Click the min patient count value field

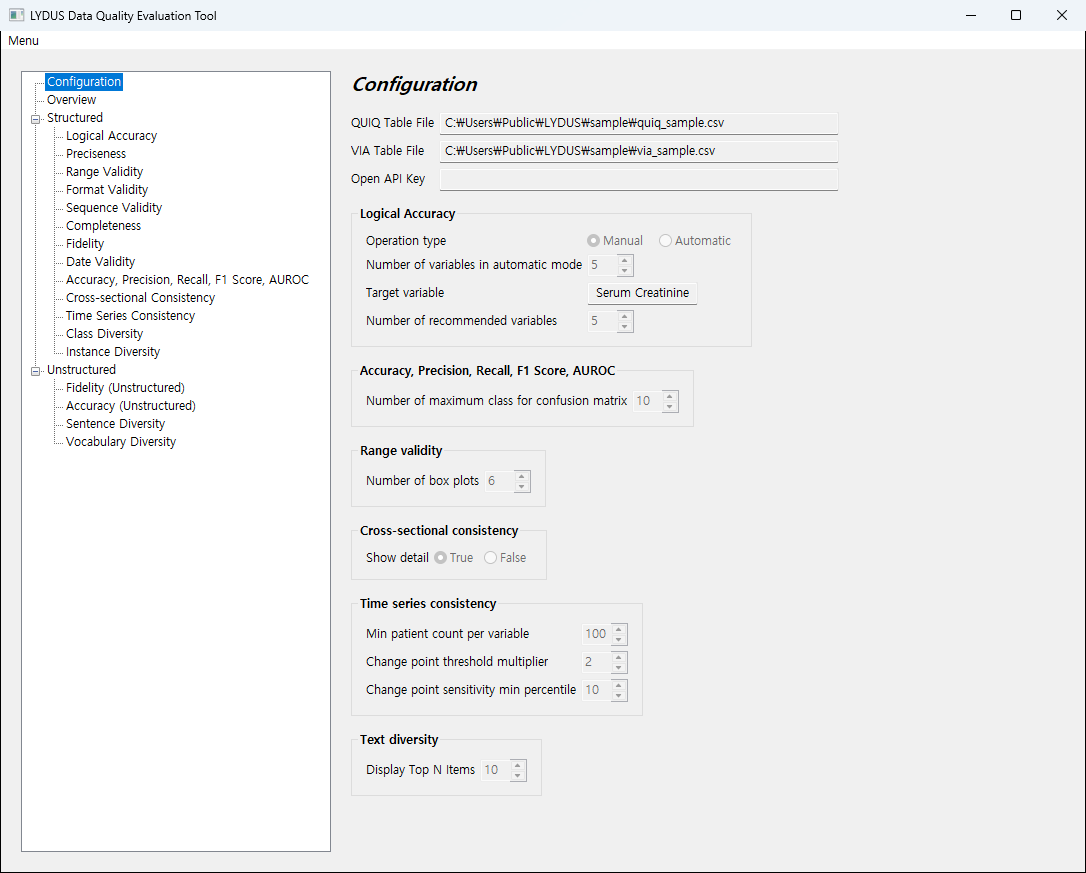(597, 635)
